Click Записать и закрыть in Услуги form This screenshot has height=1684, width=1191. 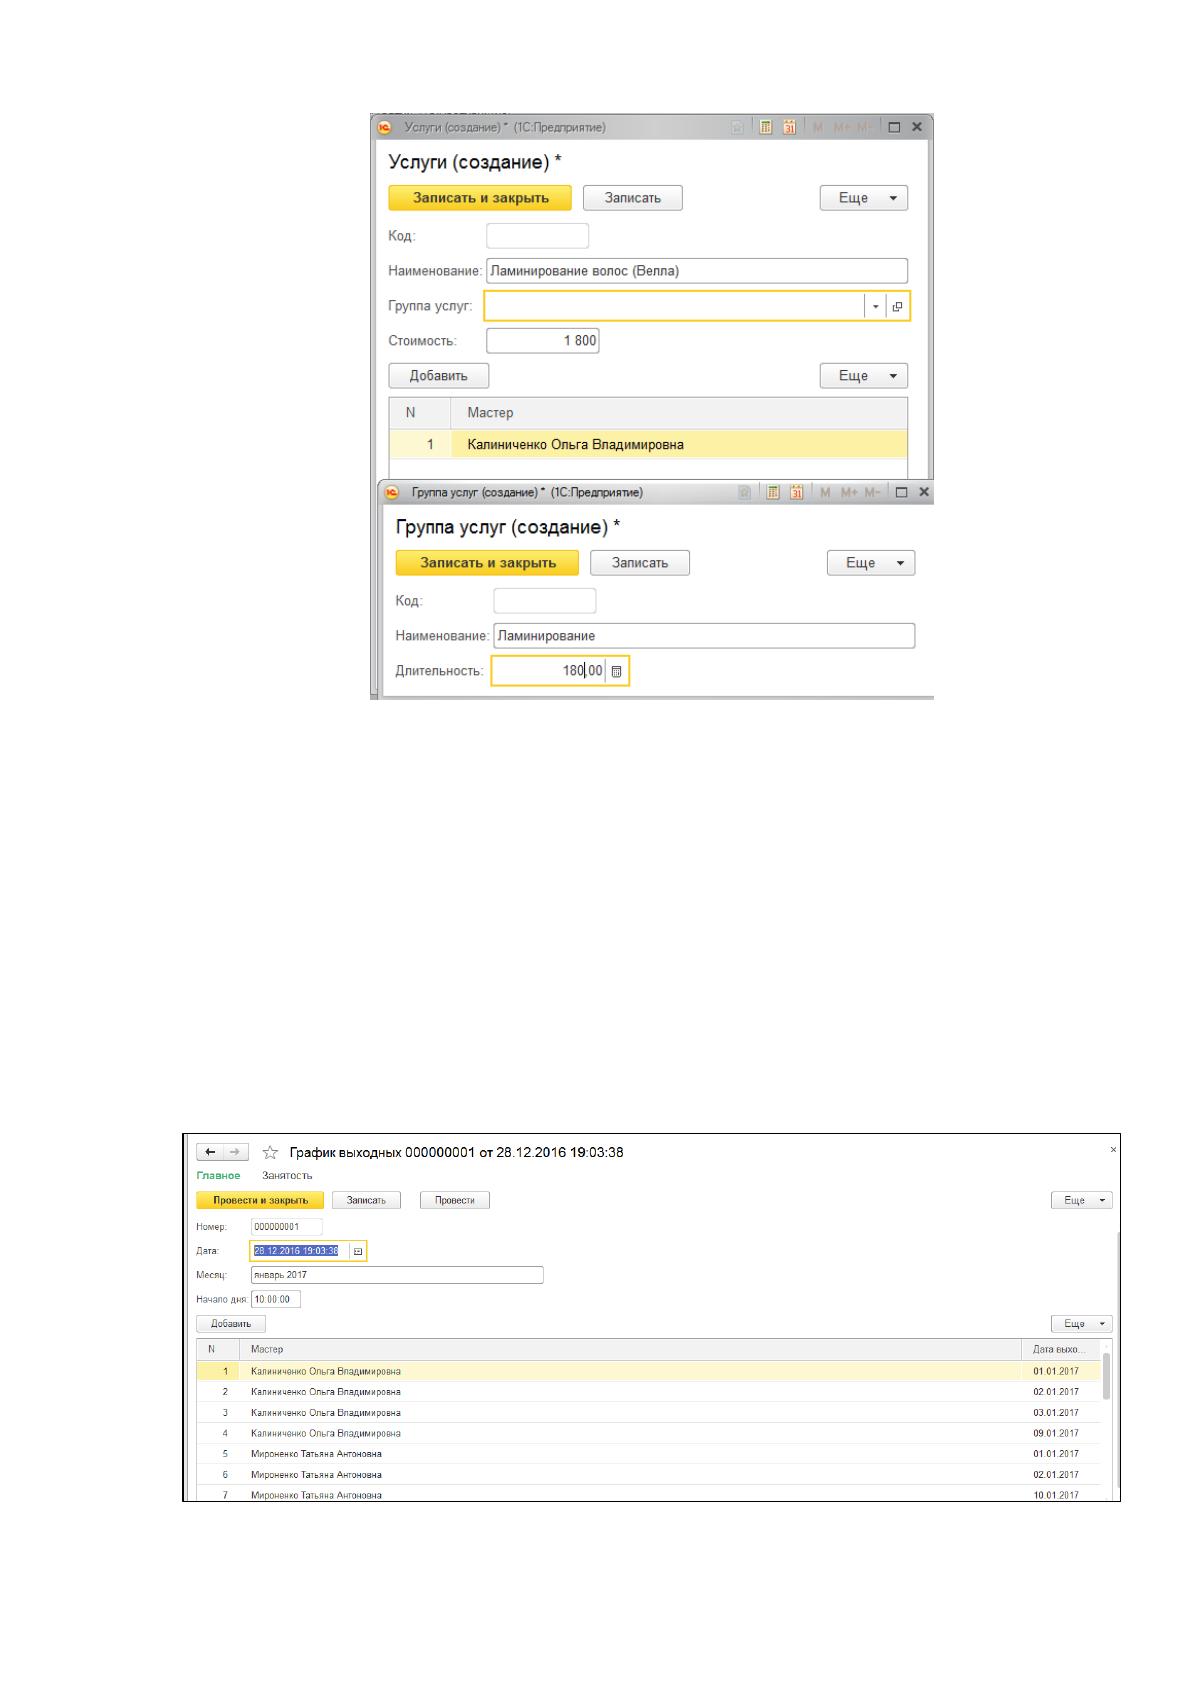(481, 198)
